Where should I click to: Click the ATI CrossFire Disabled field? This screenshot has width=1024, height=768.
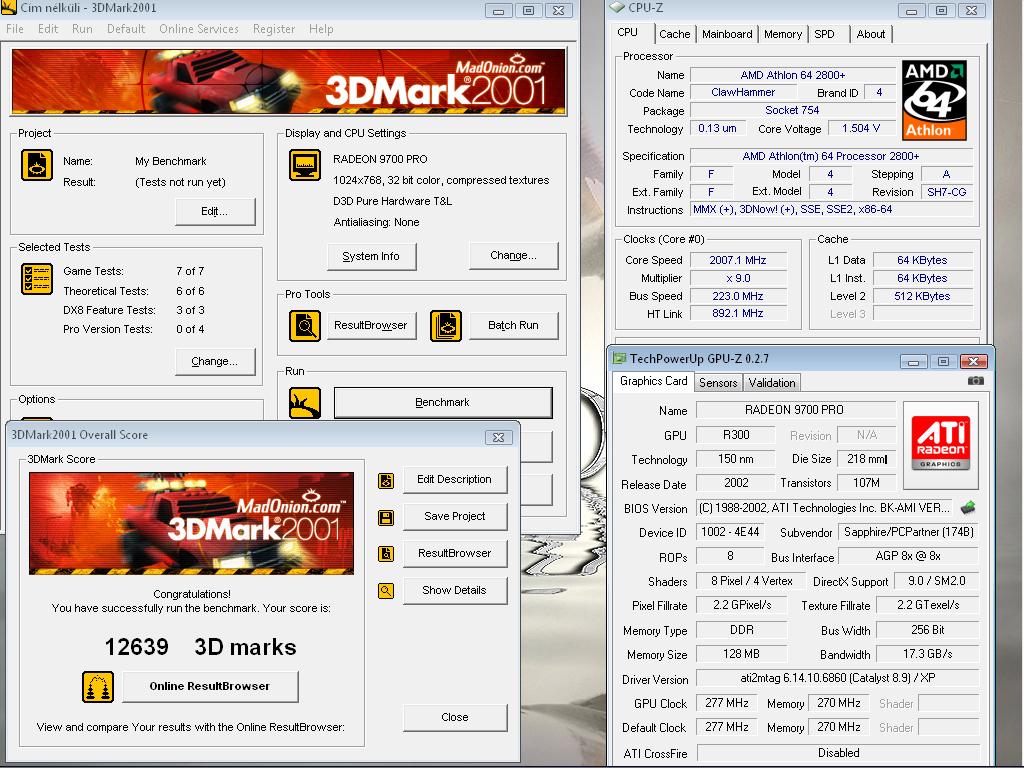838,753
